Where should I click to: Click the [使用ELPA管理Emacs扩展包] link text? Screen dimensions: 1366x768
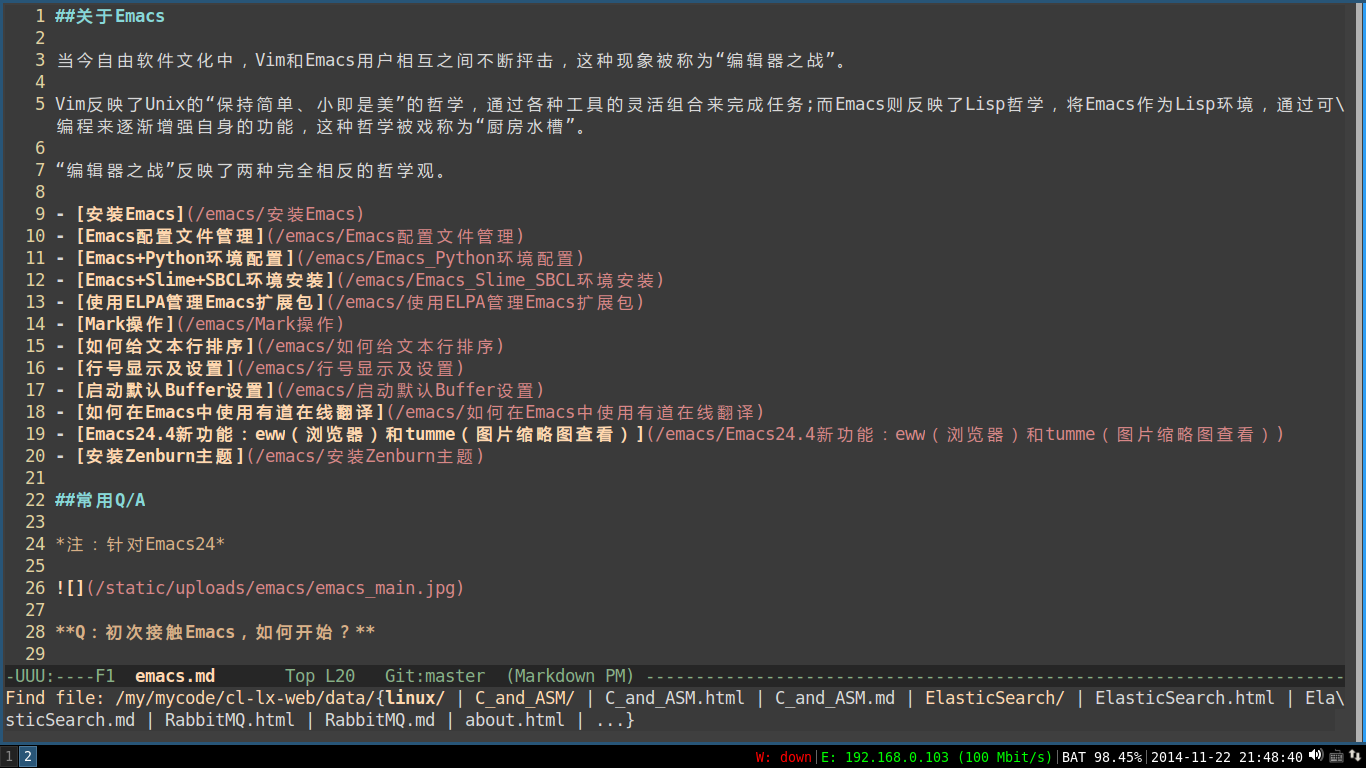click(x=200, y=302)
